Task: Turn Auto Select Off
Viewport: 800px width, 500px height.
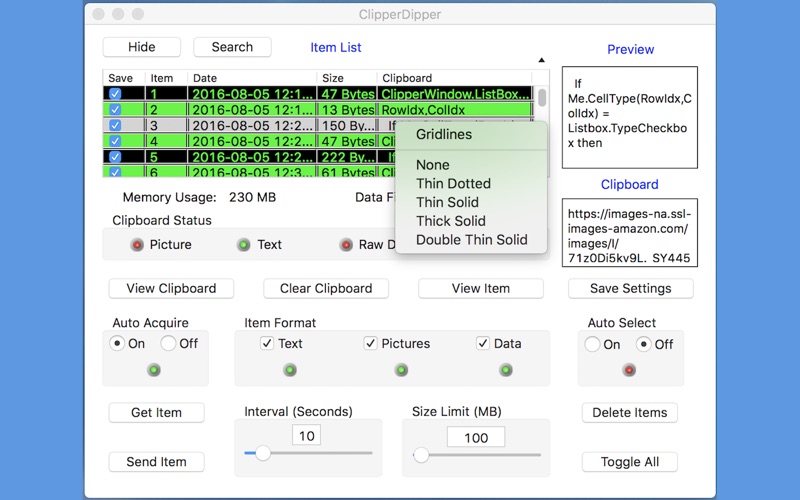Action: (x=643, y=344)
